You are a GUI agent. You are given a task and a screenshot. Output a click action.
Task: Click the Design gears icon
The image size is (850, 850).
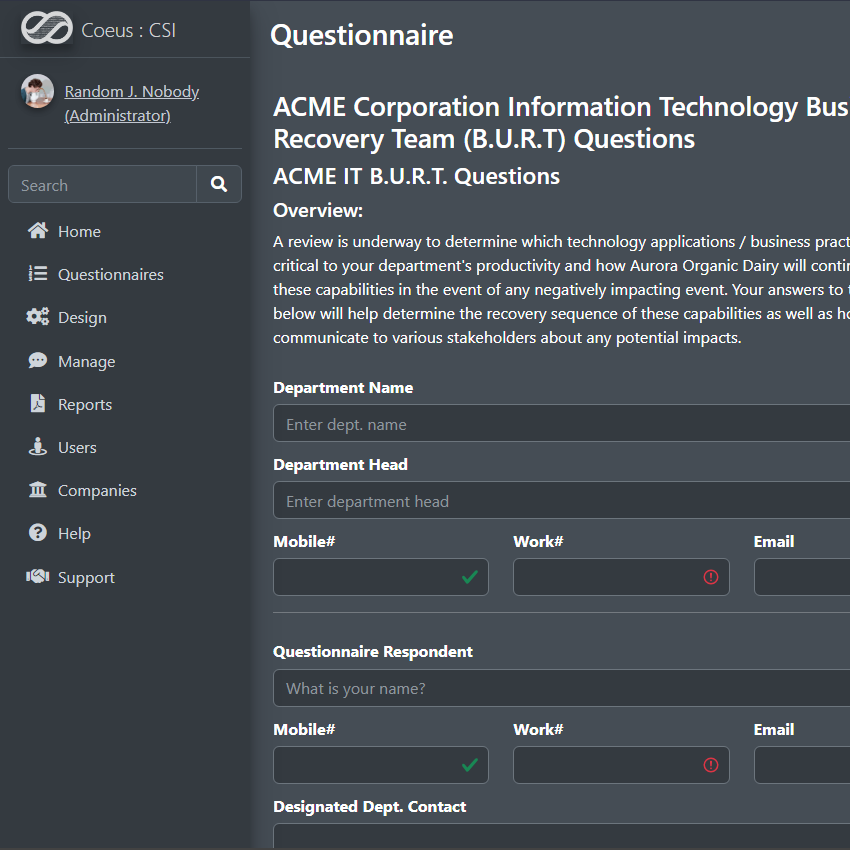[38, 317]
